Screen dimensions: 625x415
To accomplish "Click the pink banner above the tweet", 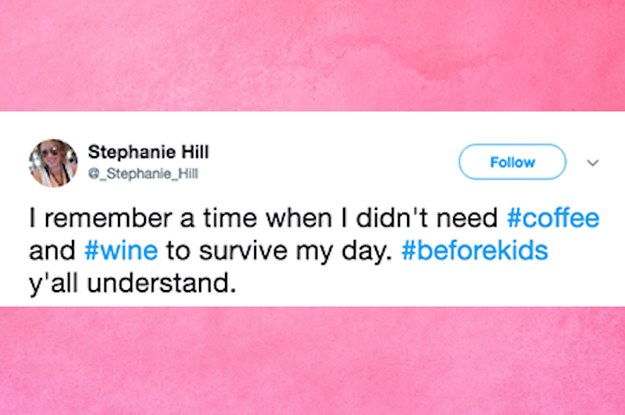I will click(312, 55).
